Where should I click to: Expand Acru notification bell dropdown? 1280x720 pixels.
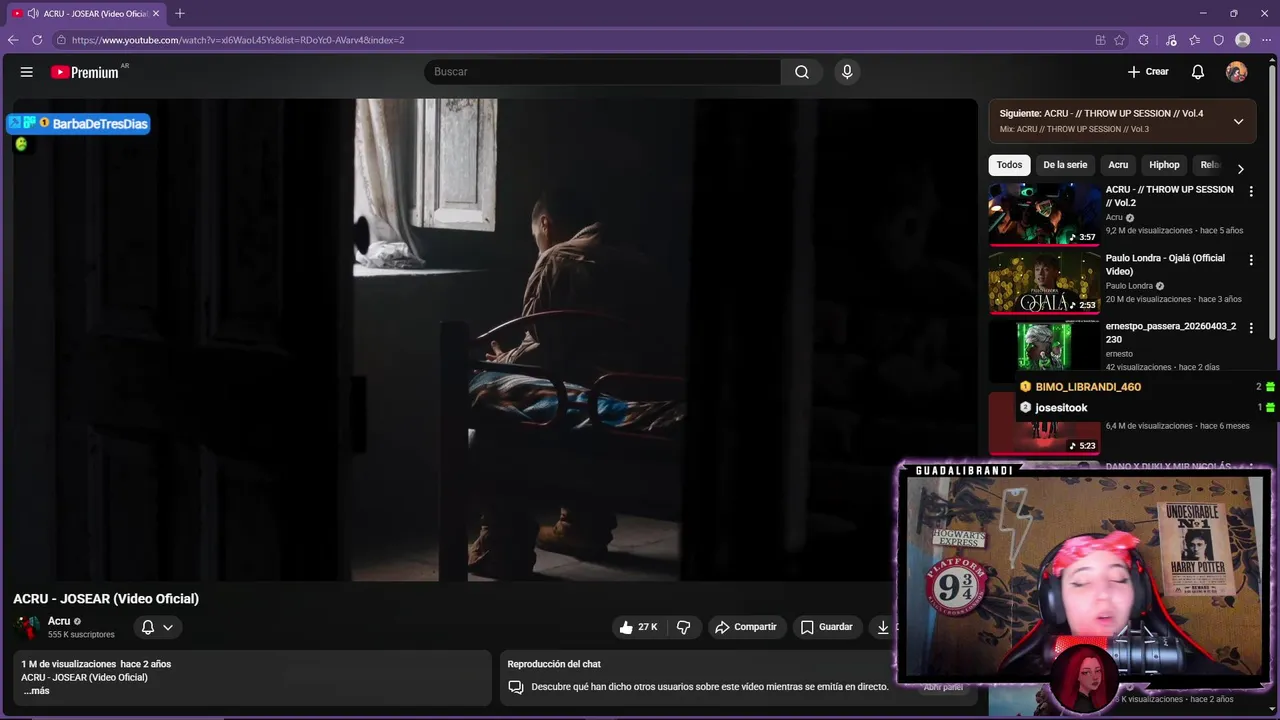point(157,627)
